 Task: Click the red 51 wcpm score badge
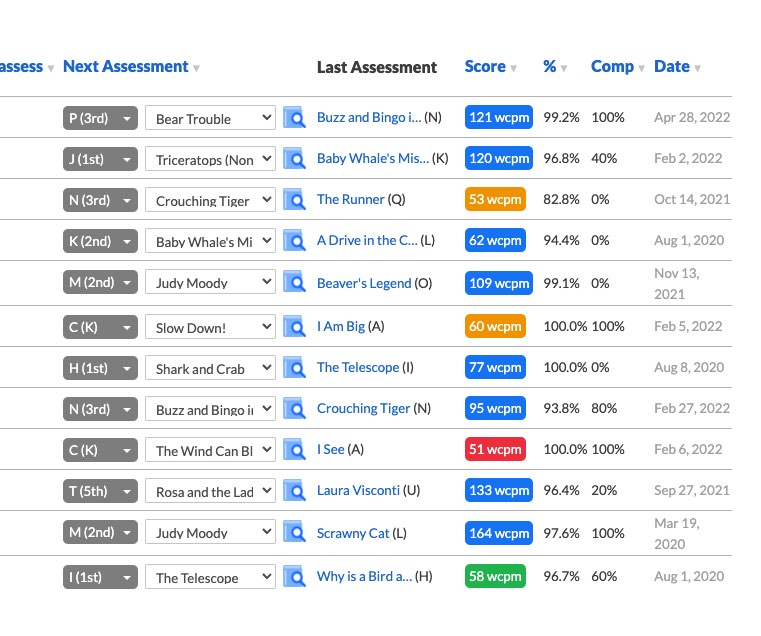coord(495,450)
